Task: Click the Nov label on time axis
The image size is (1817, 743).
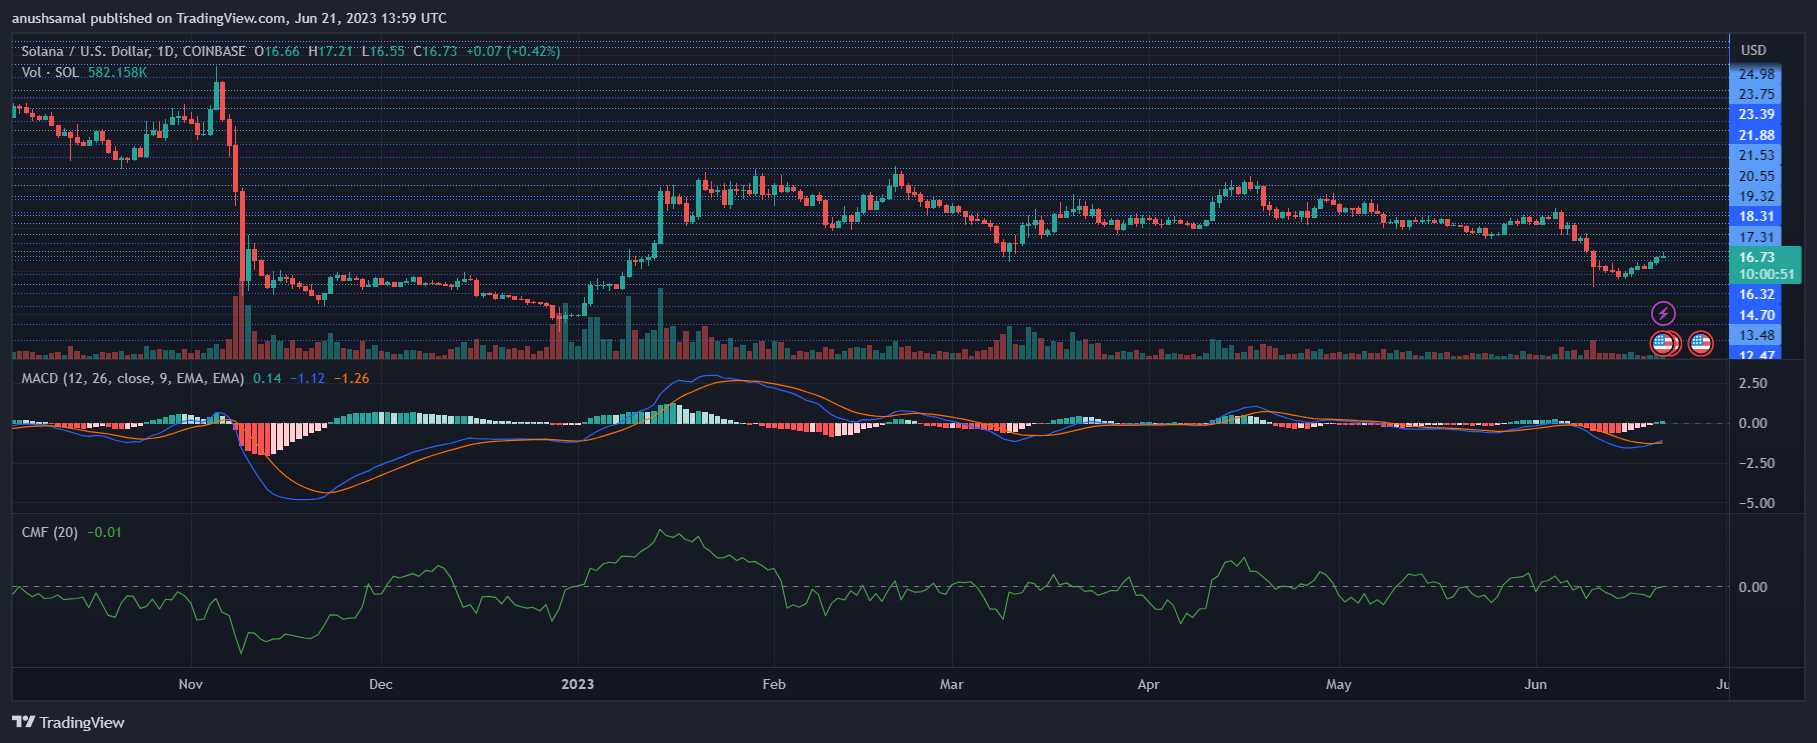Action: pyautogui.click(x=190, y=684)
